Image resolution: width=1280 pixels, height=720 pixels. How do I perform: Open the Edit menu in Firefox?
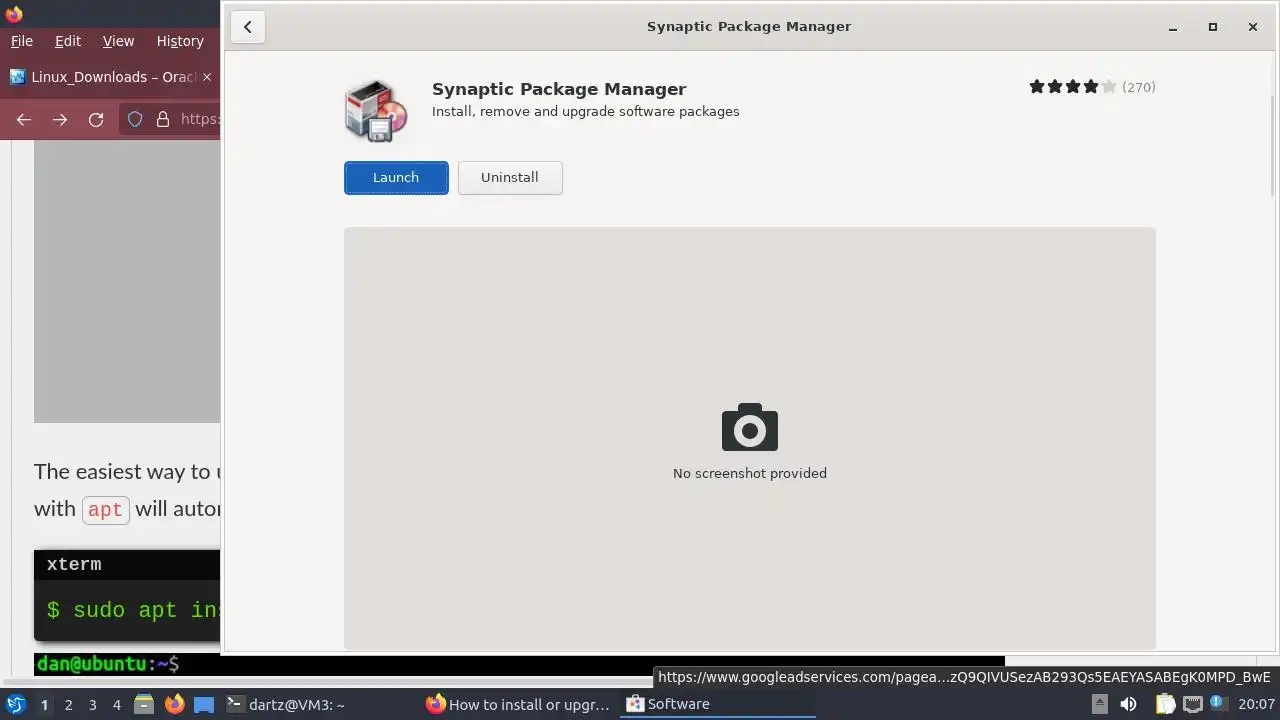click(68, 41)
